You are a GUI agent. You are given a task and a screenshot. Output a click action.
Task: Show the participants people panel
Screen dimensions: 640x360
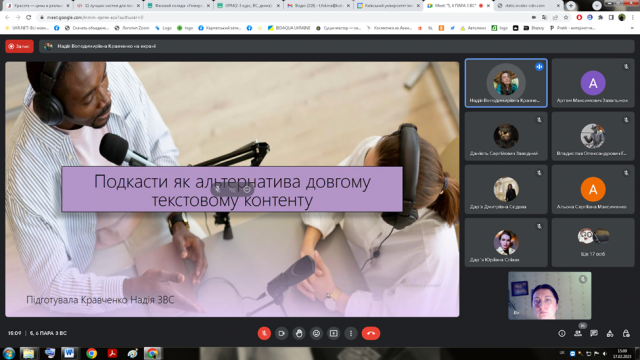tap(578, 333)
